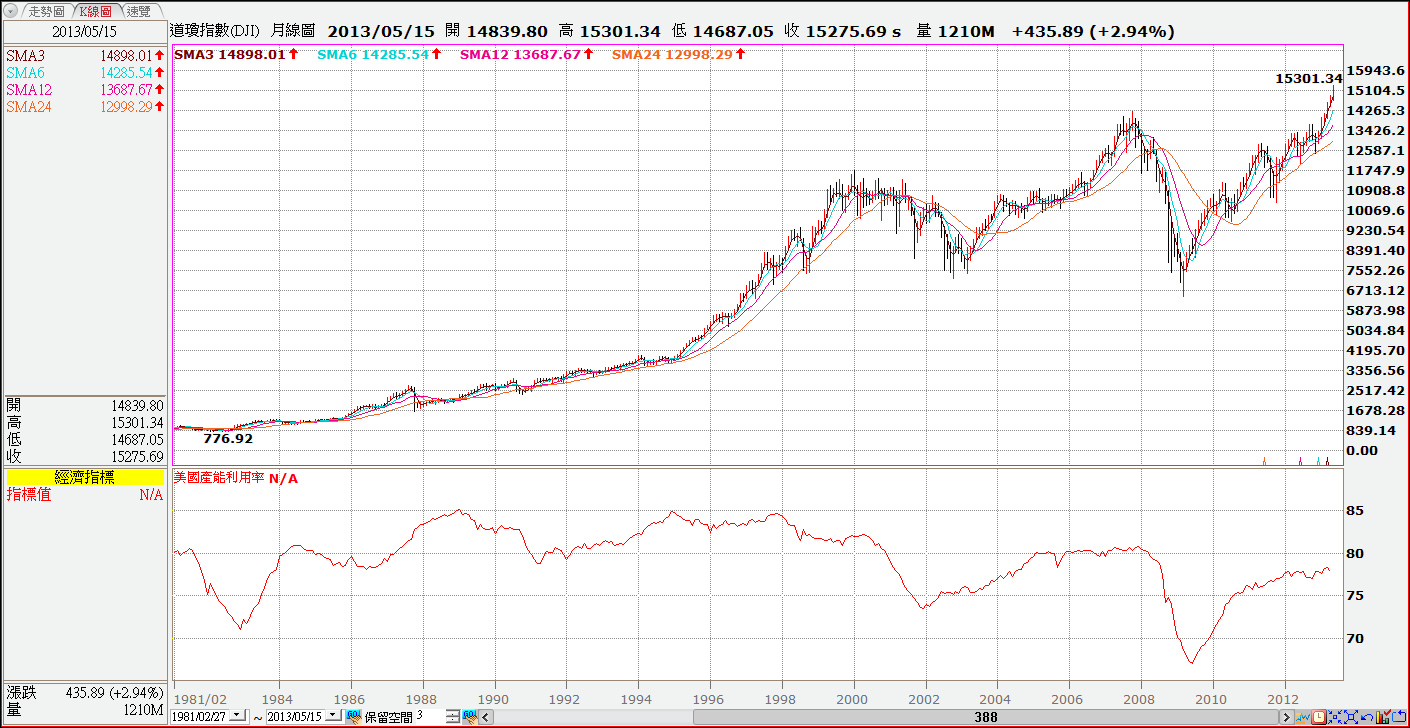The image size is (1410, 728).
Task: Click SMA6 14285.54 legend on chart
Action: [379, 54]
